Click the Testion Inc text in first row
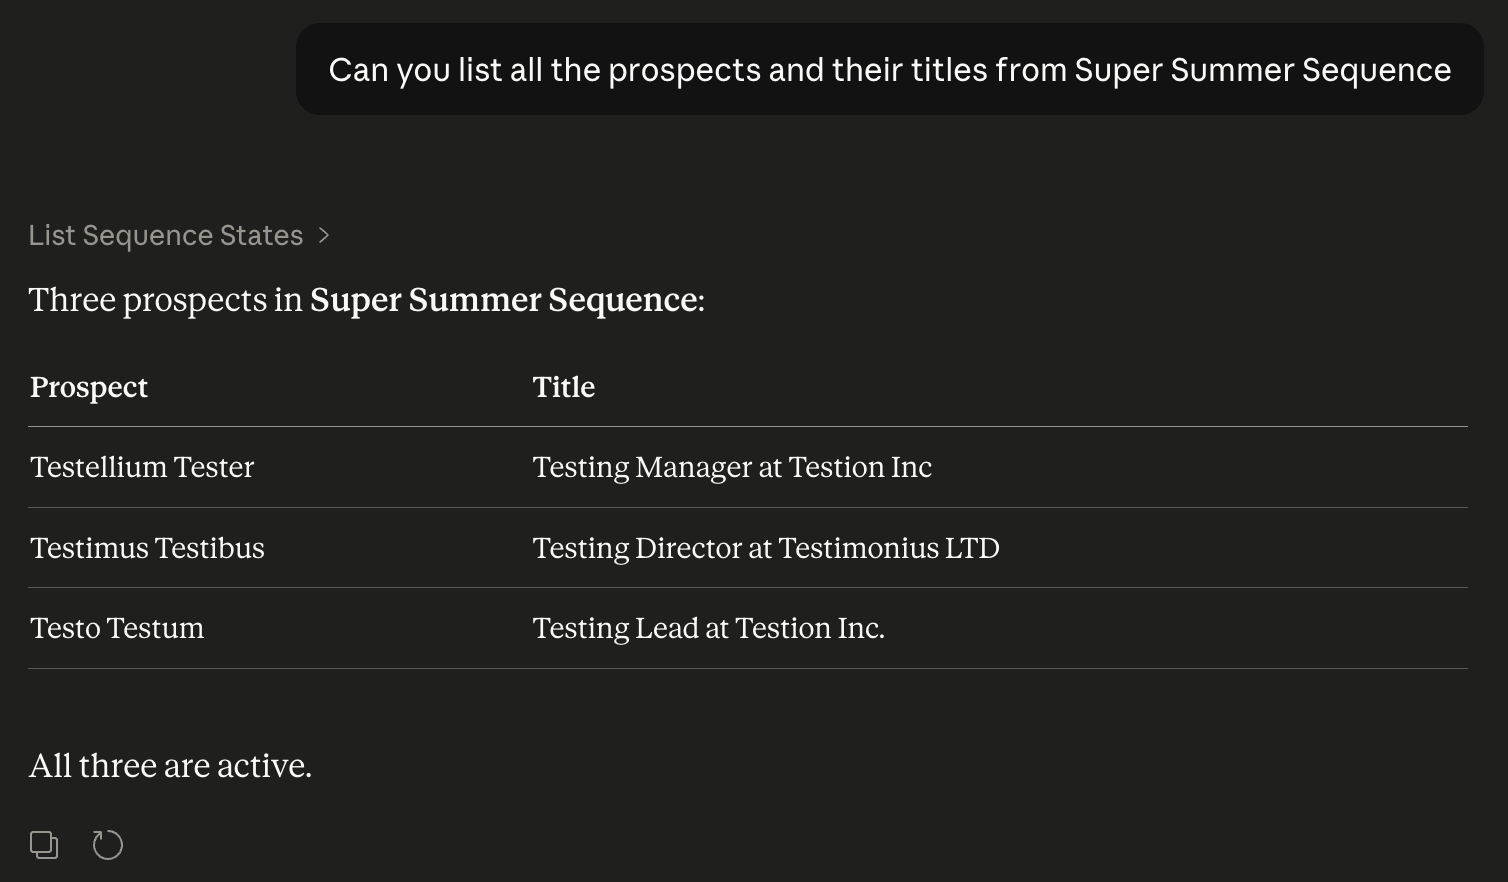1508x882 pixels. coord(860,467)
